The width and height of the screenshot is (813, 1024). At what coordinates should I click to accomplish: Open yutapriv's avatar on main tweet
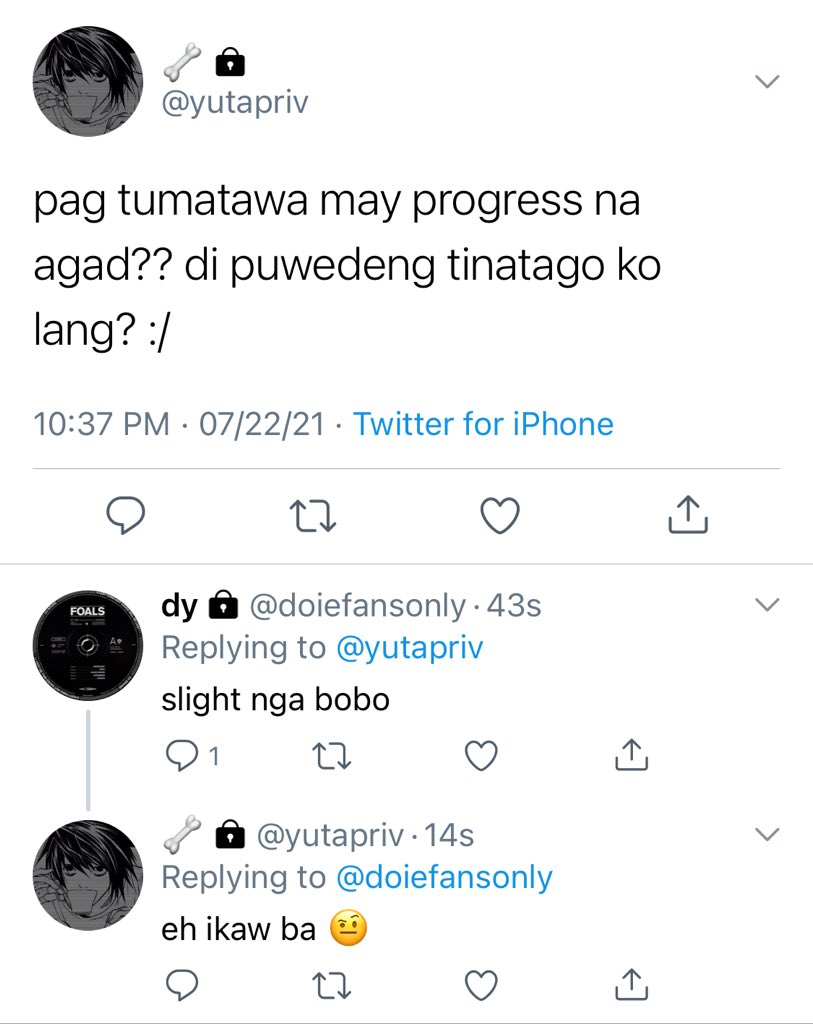pyautogui.click(x=88, y=81)
